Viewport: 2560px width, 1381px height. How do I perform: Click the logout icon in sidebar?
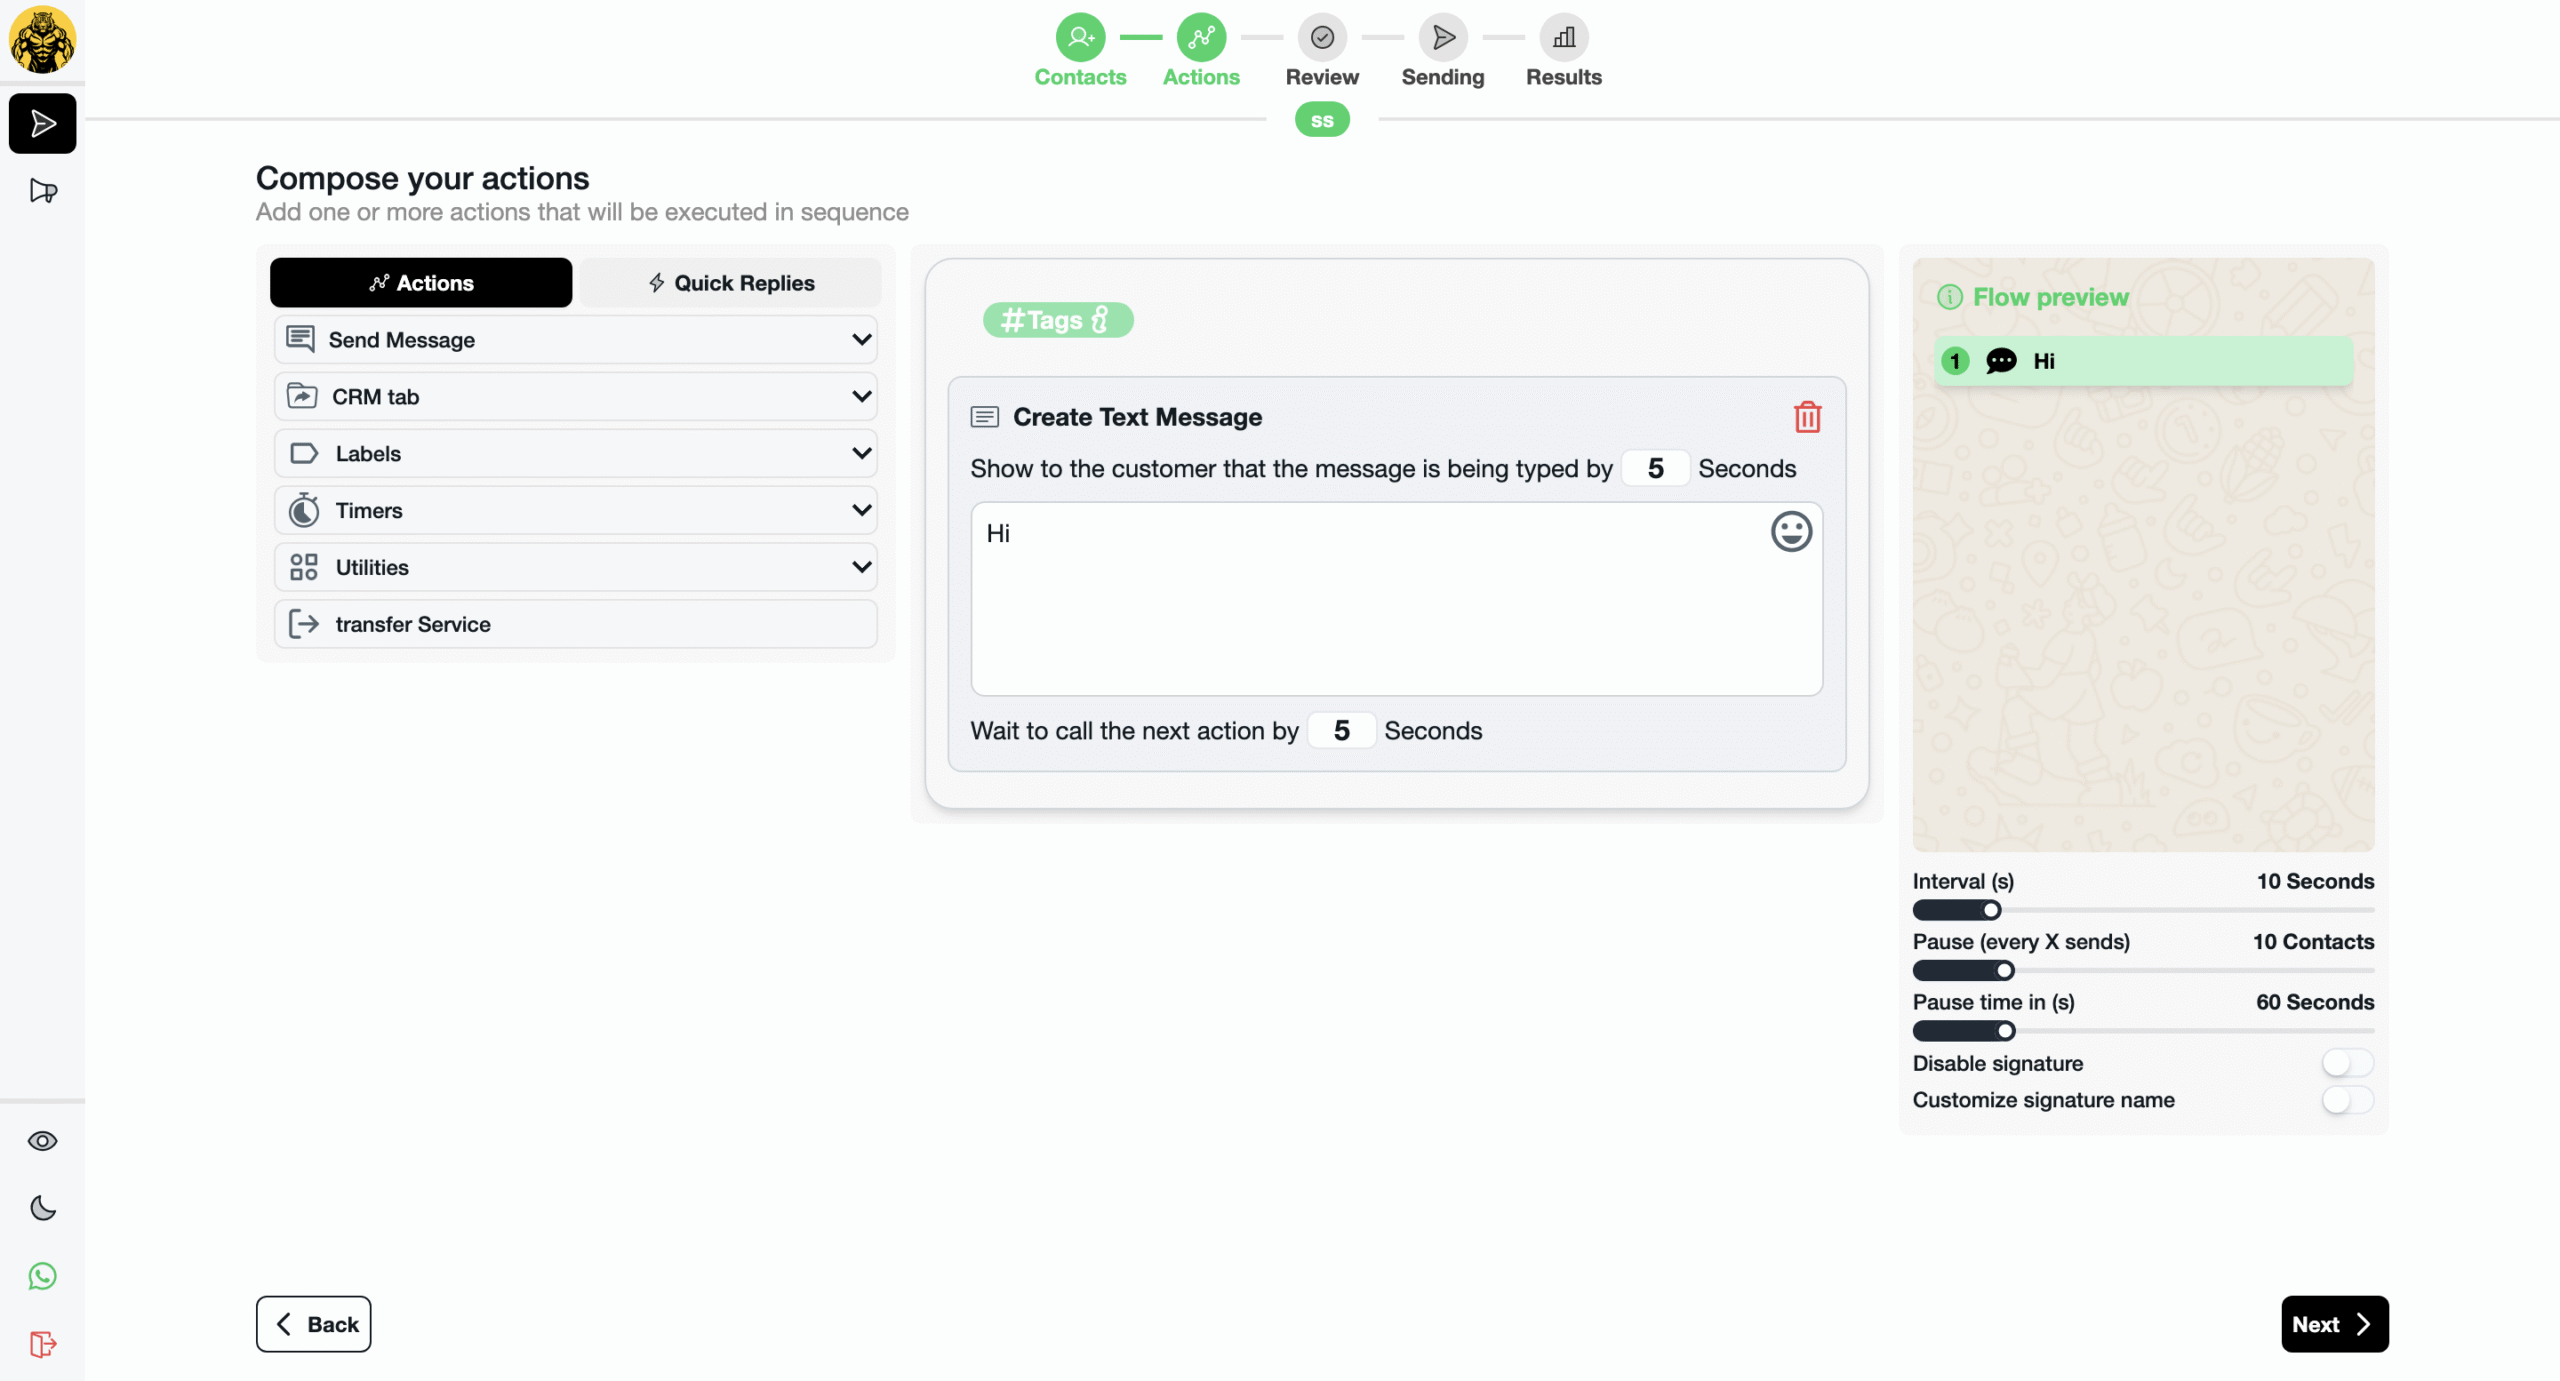pos(42,1343)
